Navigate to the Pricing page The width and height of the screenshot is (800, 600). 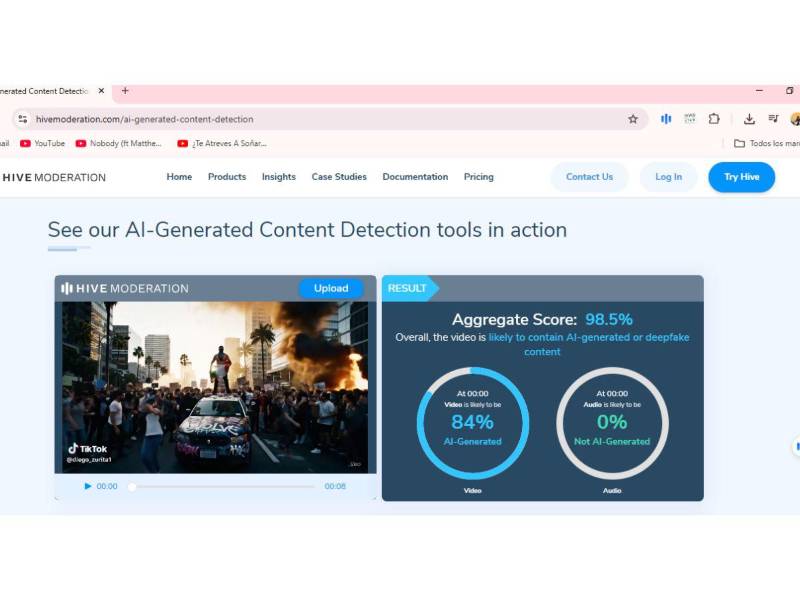[478, 177]
